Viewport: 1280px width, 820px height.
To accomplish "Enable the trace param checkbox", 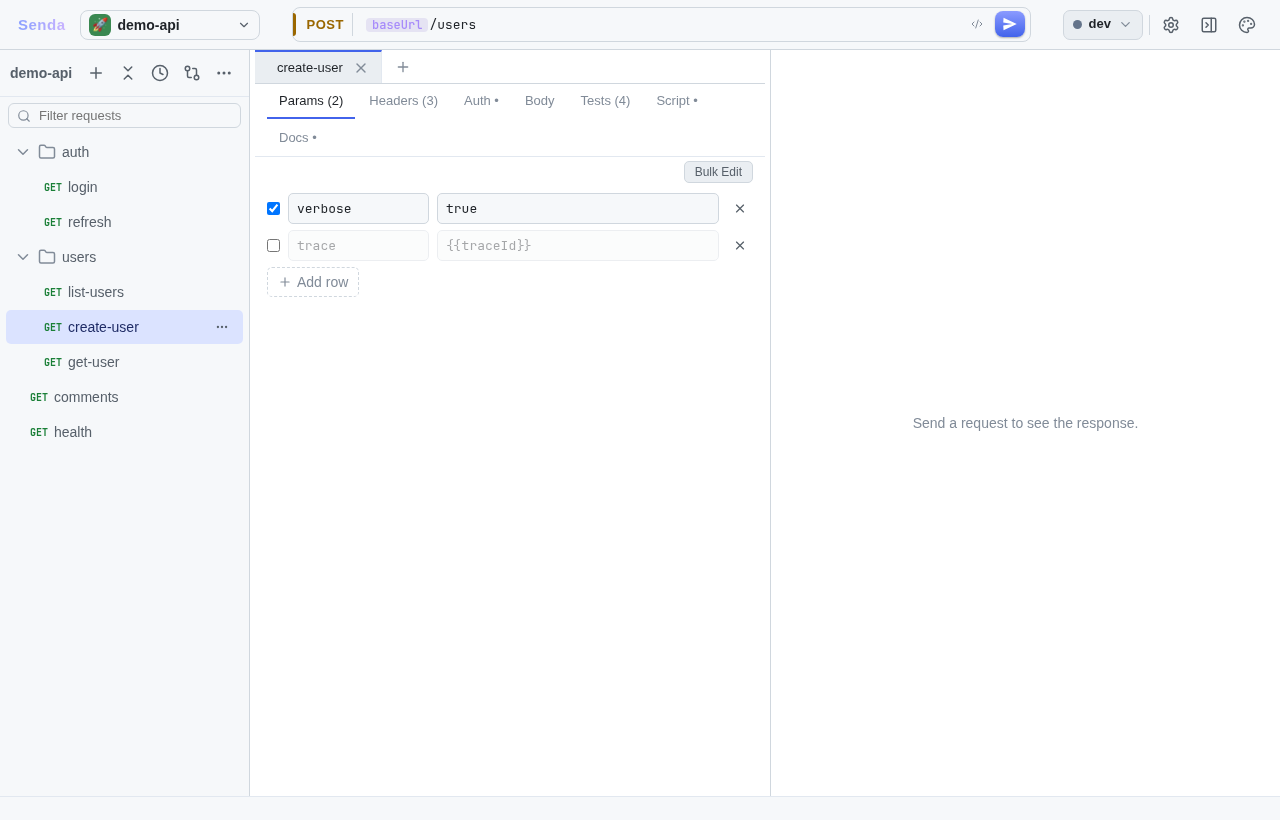I will pos(273,246).
